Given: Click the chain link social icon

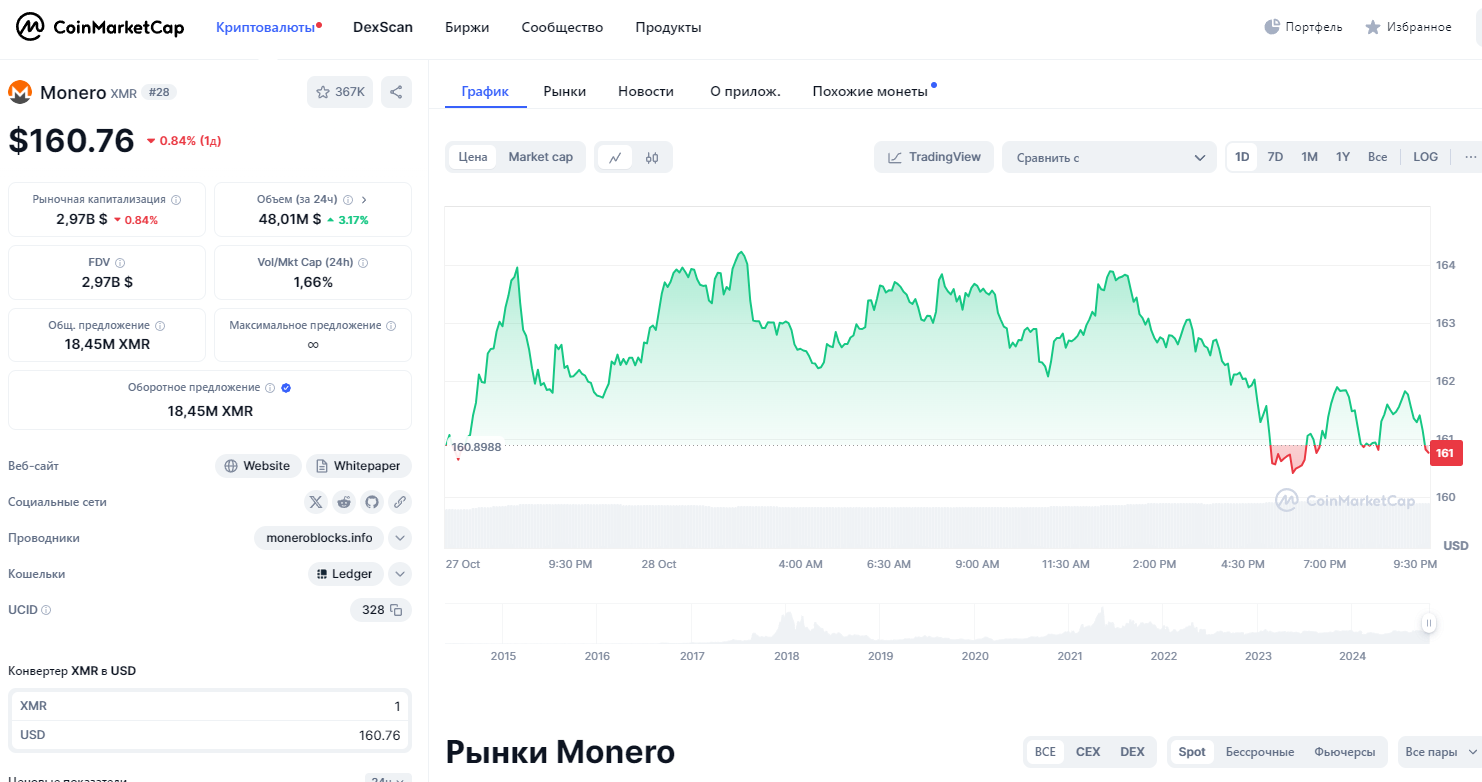Looking at the screenshot, I should [400, 502].
